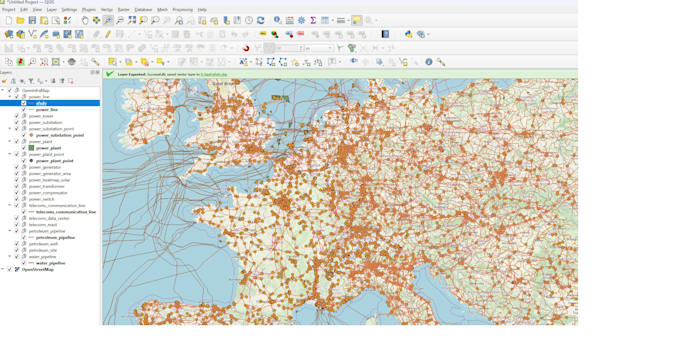Select the Pan Map hand tool
The width and height of the screenshot is (680, 364).
click(85, 20)
